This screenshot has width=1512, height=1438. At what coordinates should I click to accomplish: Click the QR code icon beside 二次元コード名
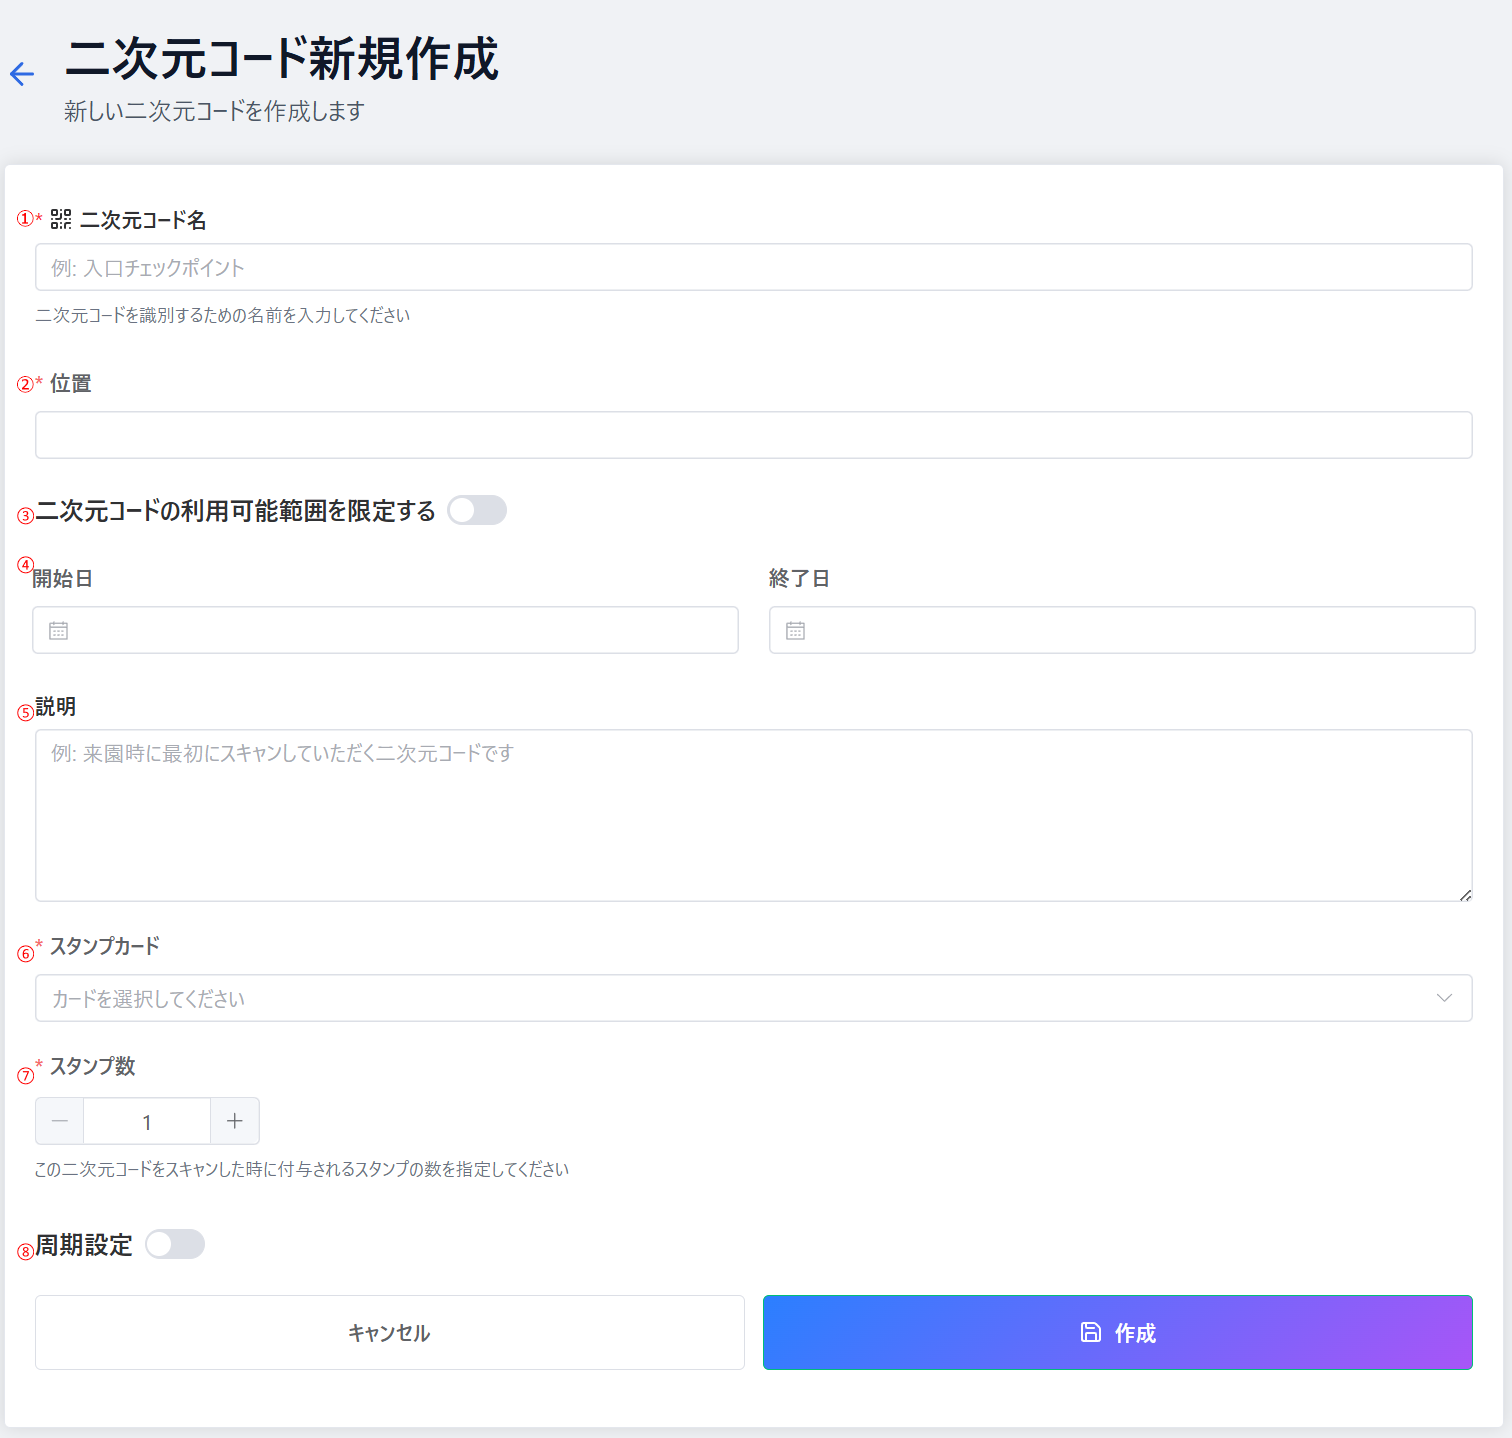[x=61, y=219]
